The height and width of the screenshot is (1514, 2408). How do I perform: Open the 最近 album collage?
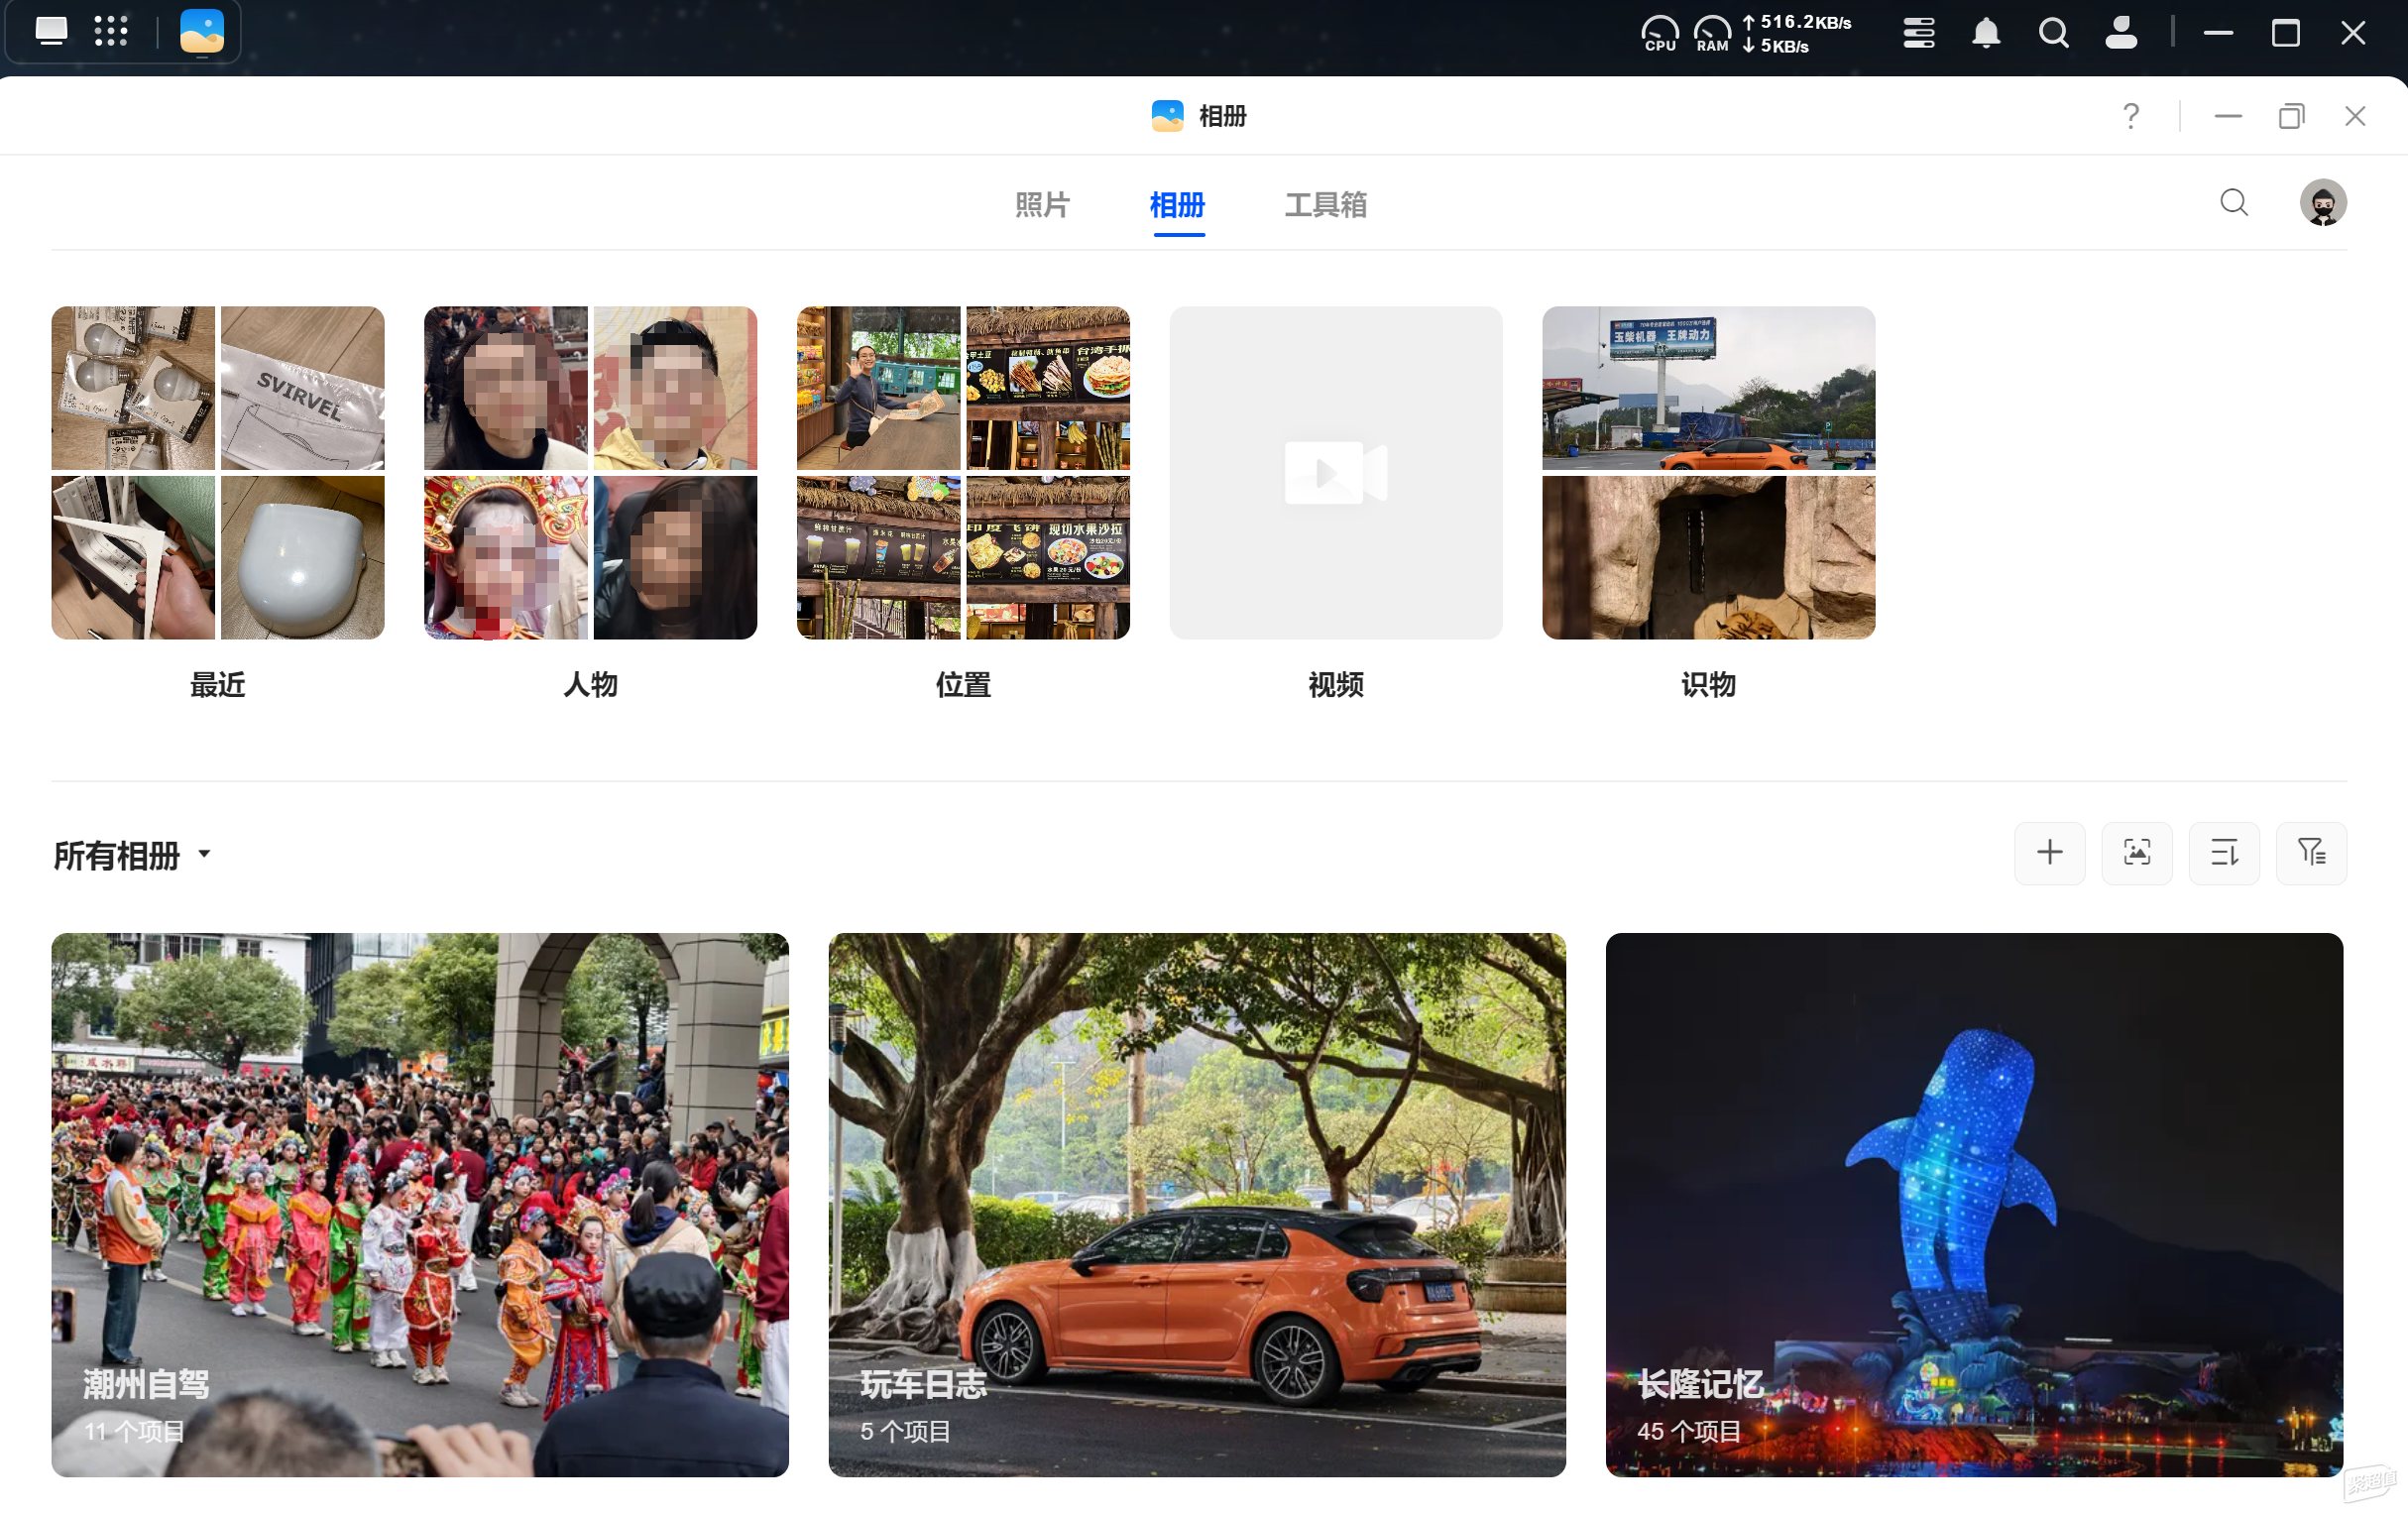pyautogui.click(x=218, y=473)
